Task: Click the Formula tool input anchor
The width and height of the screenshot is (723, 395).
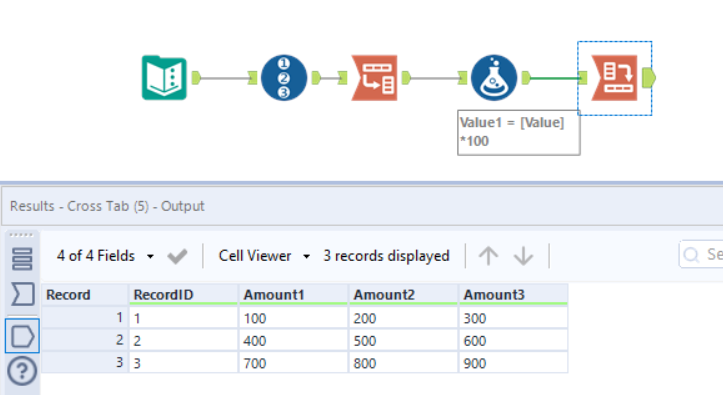Action: point(462,77)
